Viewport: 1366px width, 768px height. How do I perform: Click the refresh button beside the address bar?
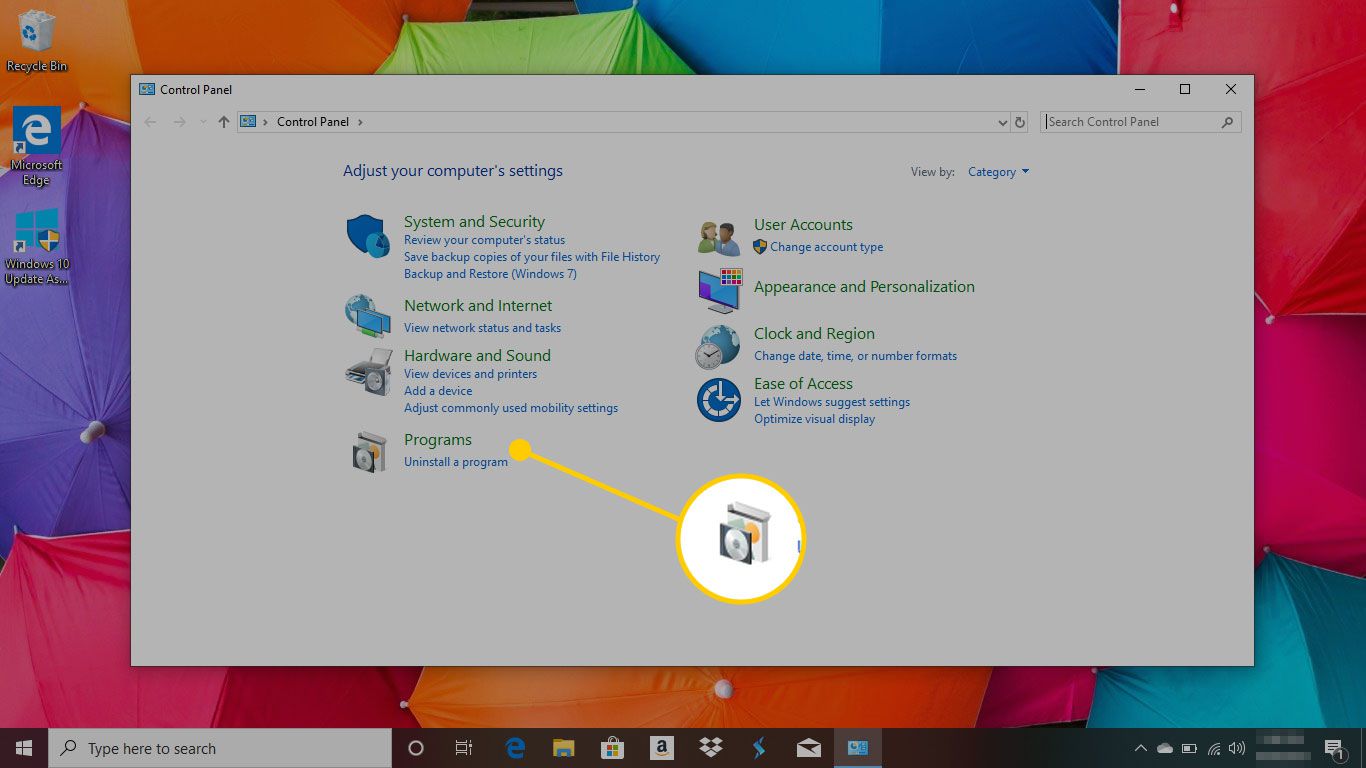click(1020, 122)
